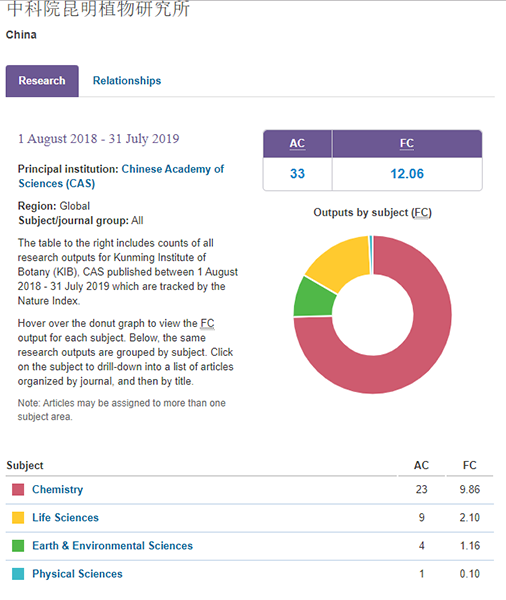Viewport: 506px width, 600px height.
Task: Open Chinese Academy of Sciences (CAS) link
Action: point(121,176)
